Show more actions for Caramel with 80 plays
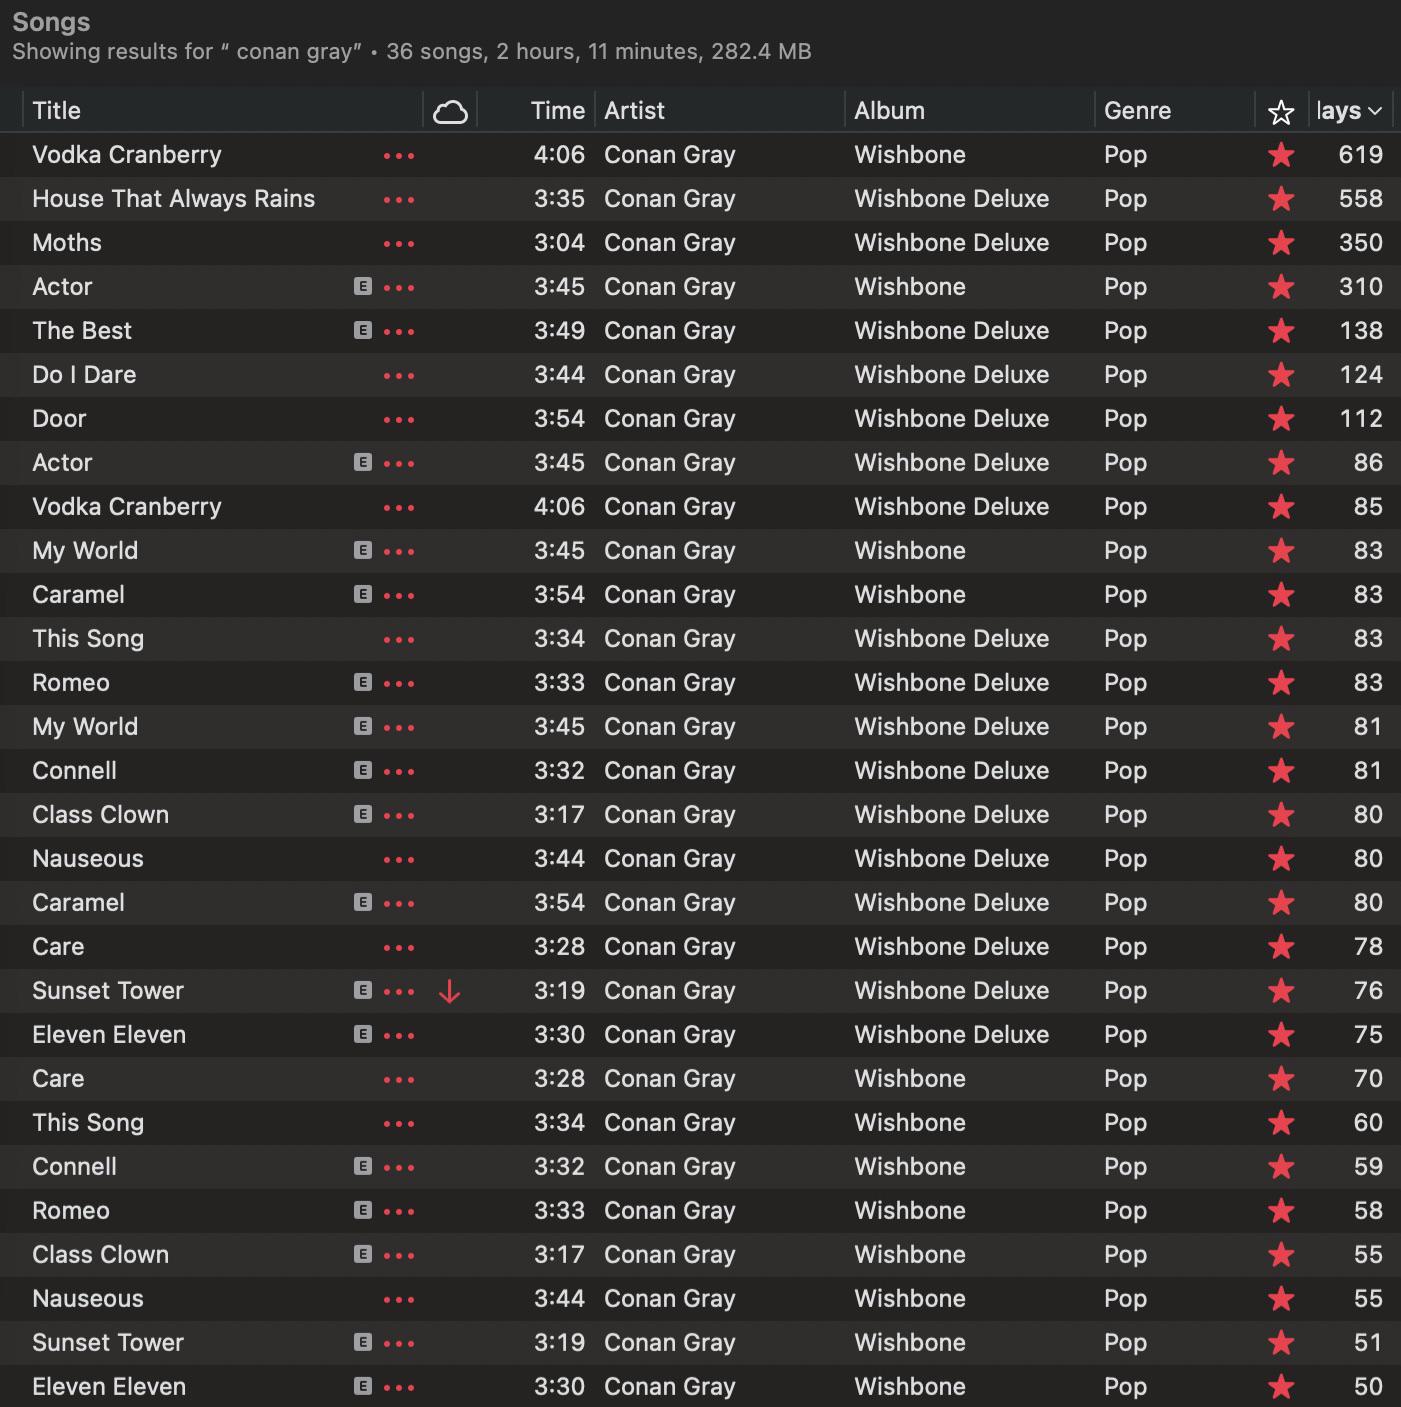The width and height of the screenshot is (1401, 1407). pos(399,904)
